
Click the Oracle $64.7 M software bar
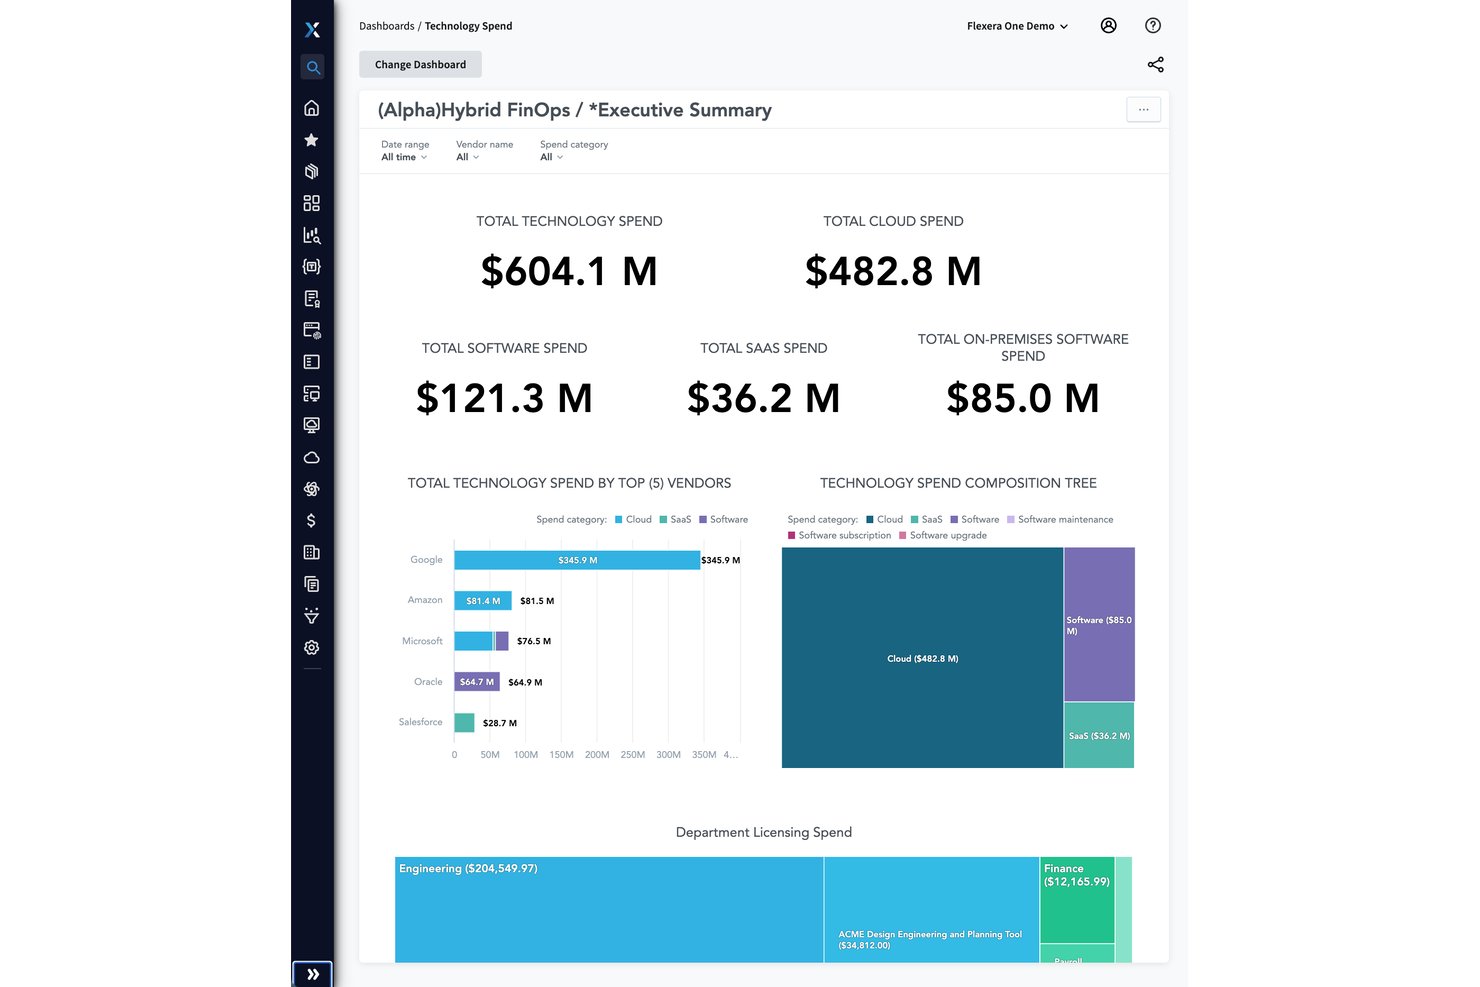point(477,682)
